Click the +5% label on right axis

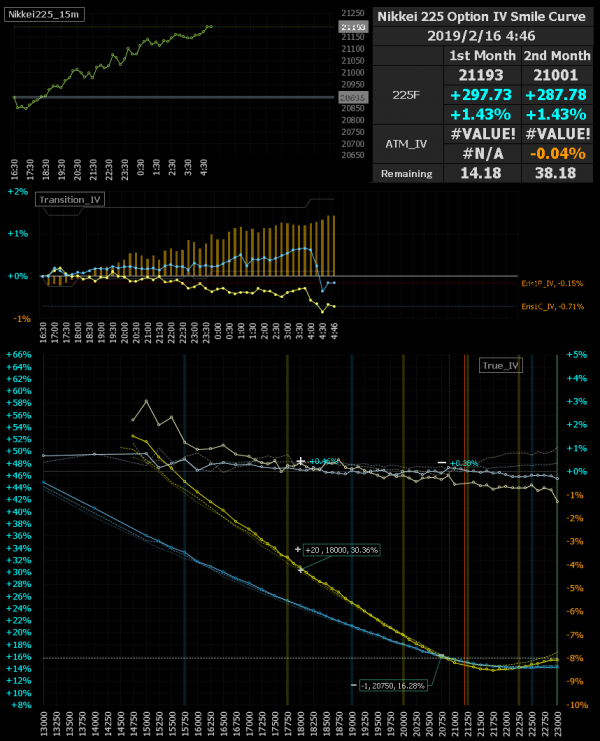coord(577,355)
